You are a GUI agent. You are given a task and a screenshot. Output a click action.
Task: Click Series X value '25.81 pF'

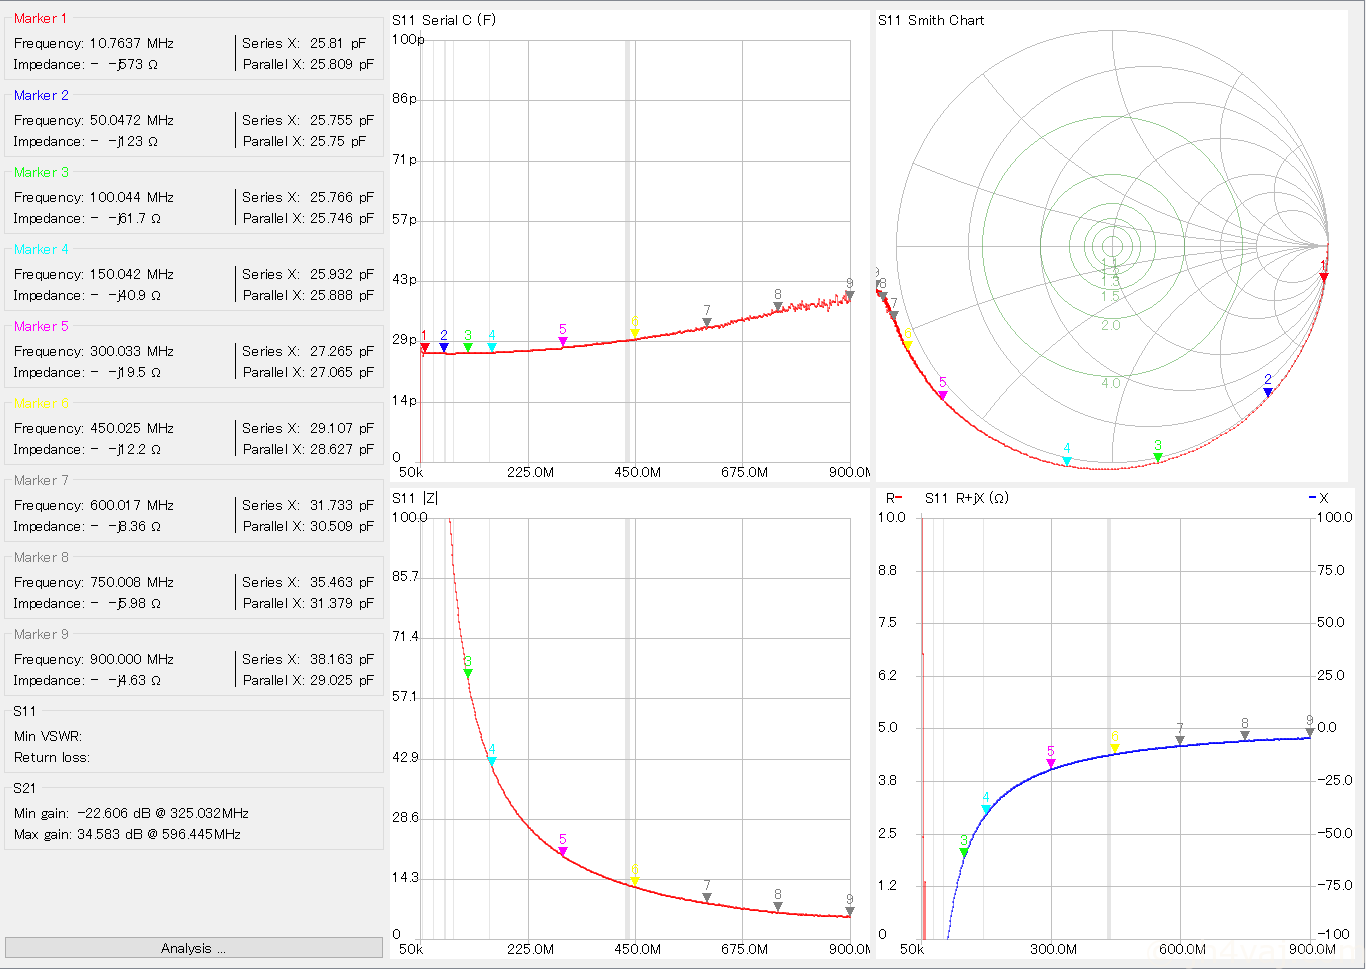pyautogui.click(x=338, y=43)
